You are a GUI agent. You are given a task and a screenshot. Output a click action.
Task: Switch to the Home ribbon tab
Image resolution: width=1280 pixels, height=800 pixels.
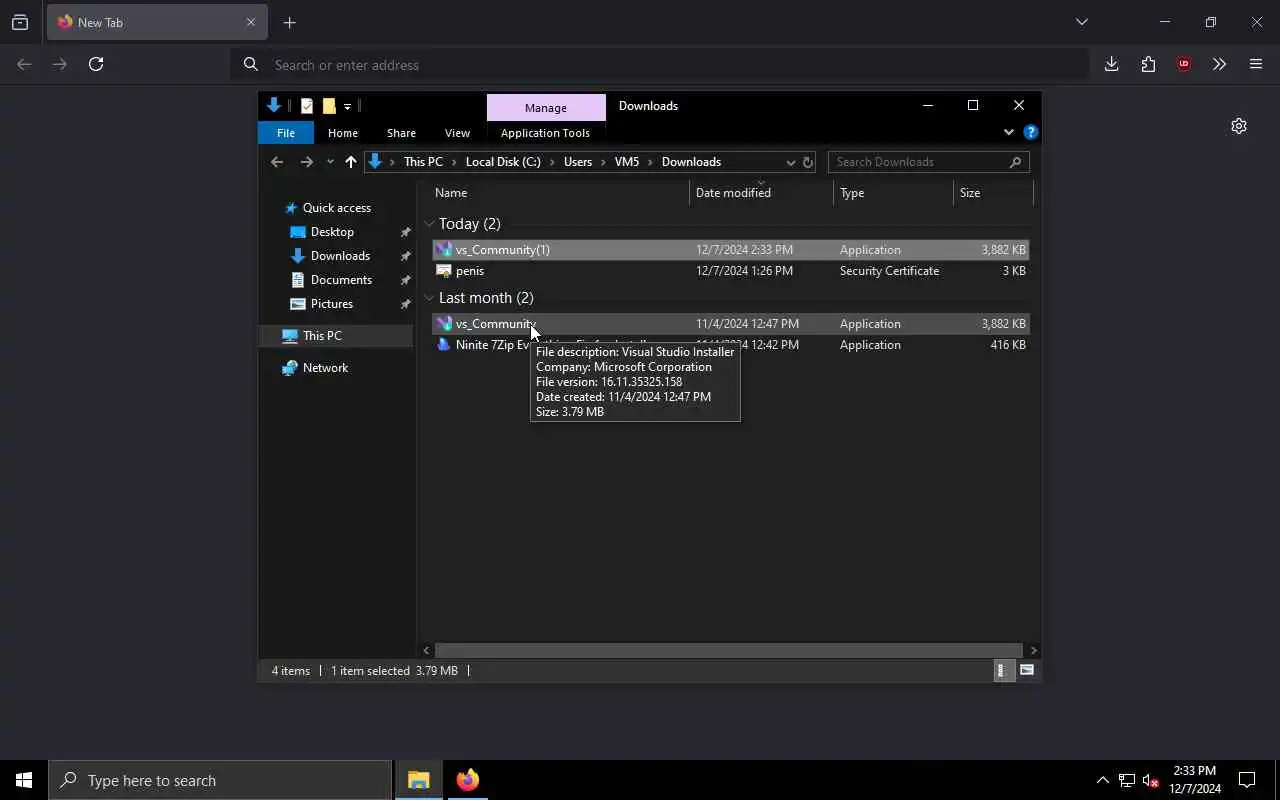pyautogui.click(x=343, y=133)
